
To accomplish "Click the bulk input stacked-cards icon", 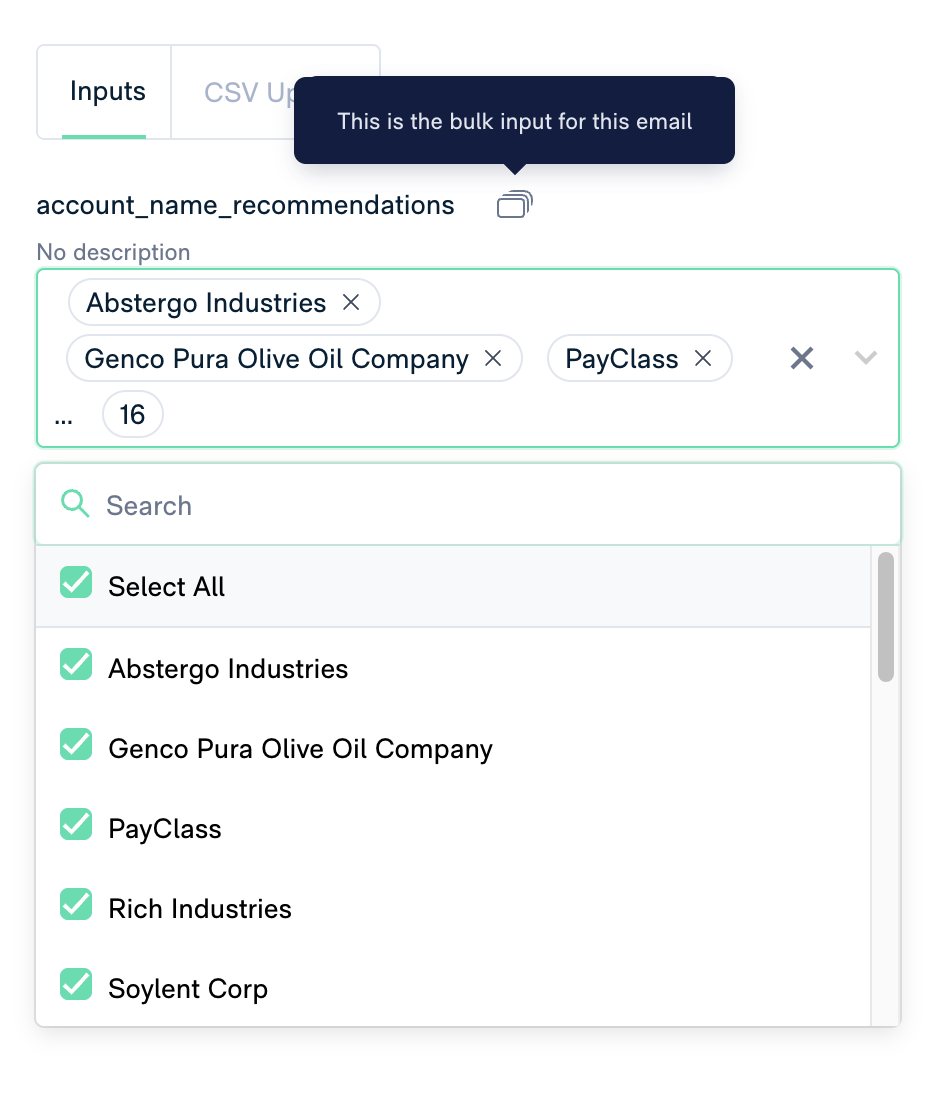I will pyautogui.click(x=515, y=205).
